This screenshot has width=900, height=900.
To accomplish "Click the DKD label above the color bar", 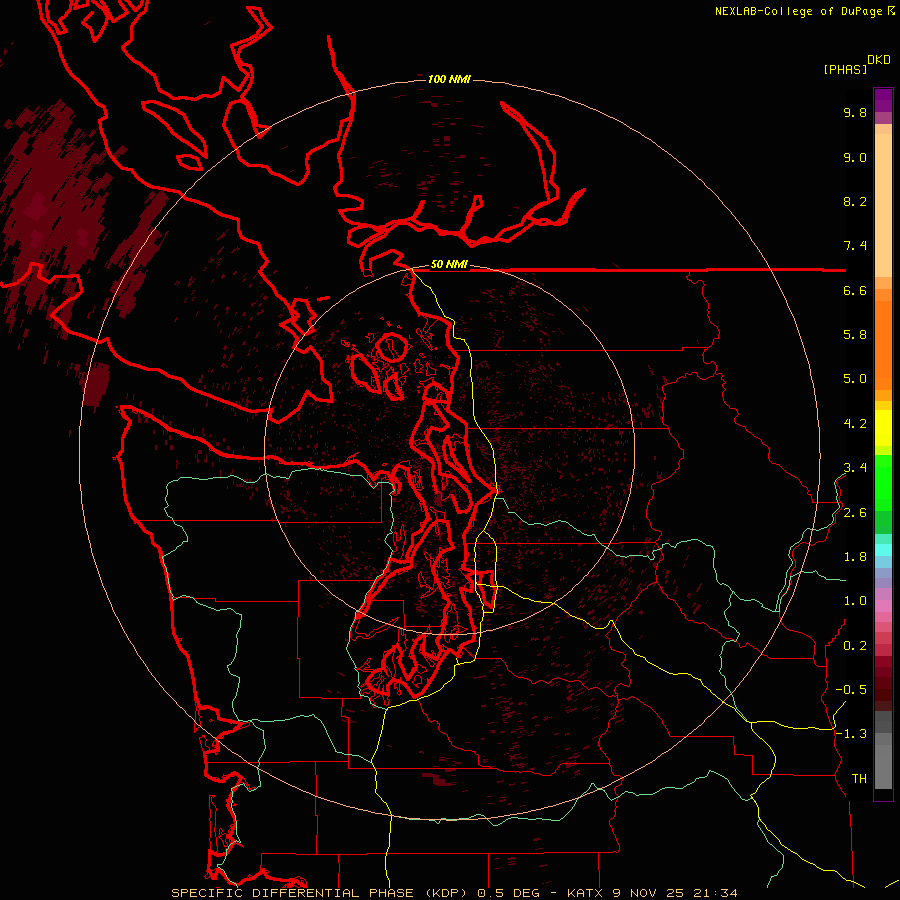I will pos(879,59).
